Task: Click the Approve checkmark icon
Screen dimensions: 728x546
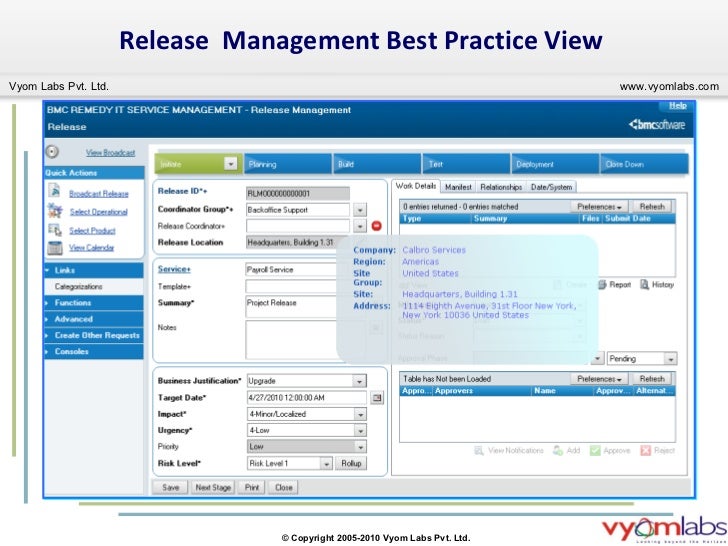Action: tap(595, 450)
